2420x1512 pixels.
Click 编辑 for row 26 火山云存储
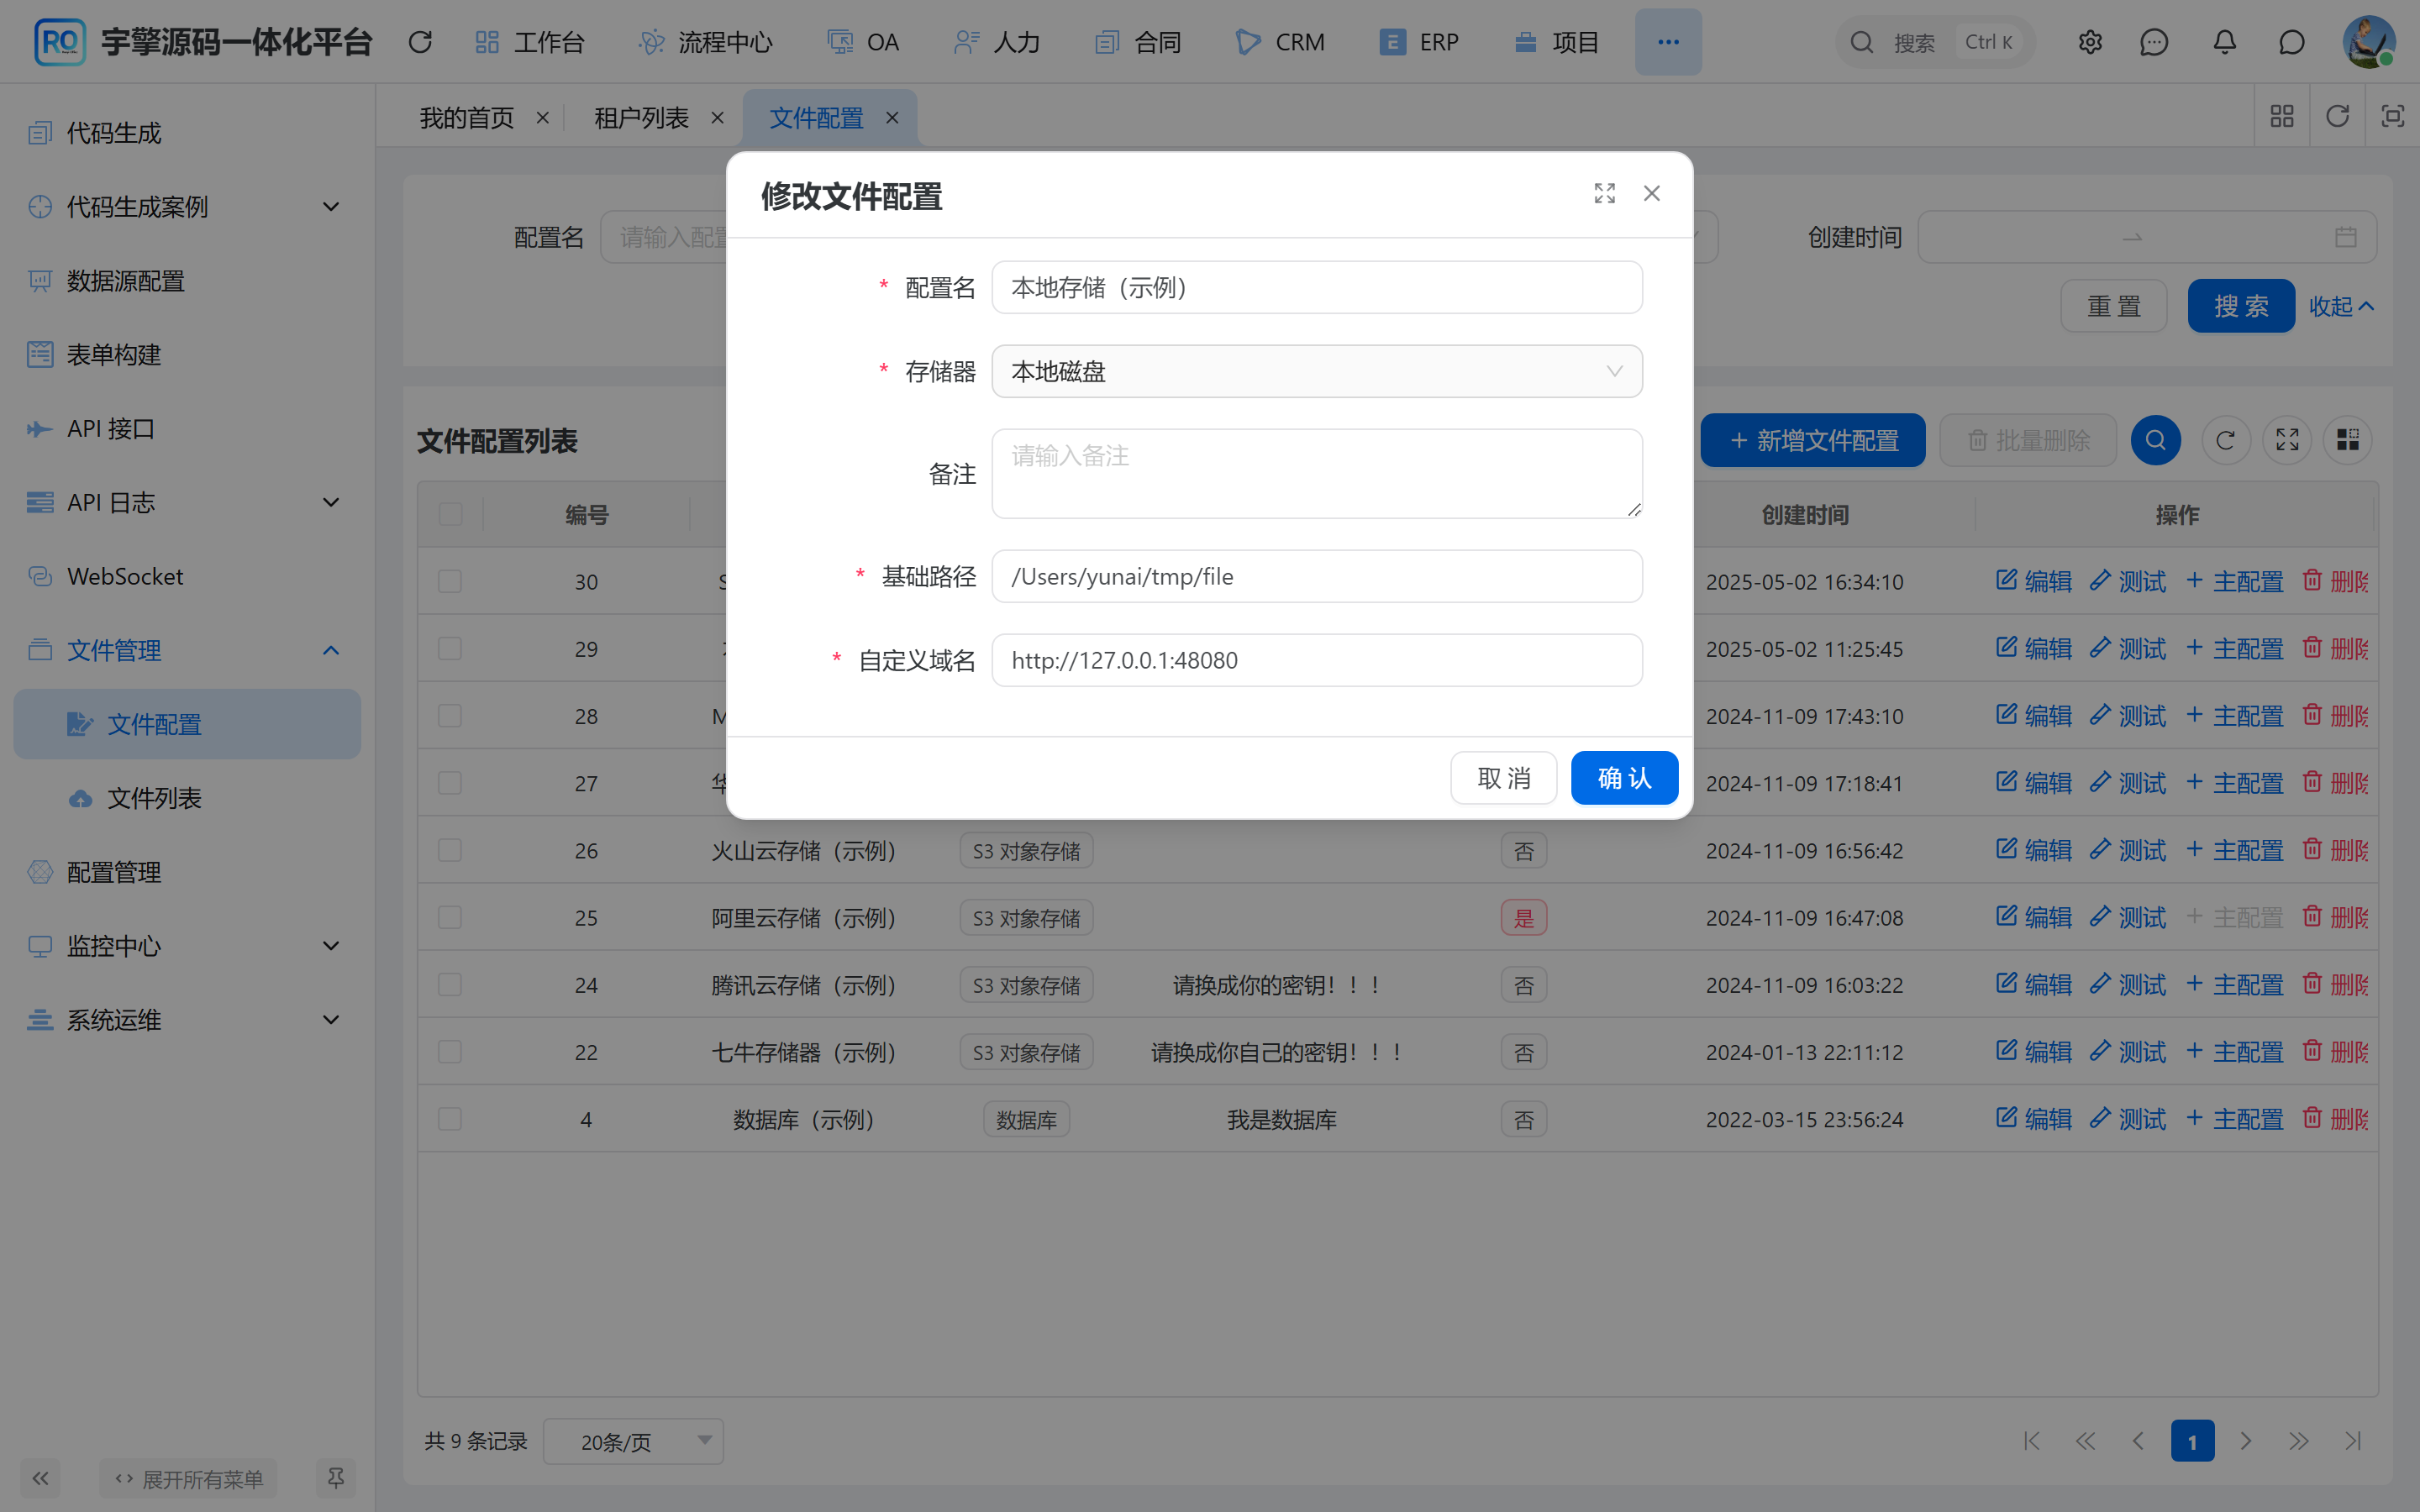point(2034,850)
